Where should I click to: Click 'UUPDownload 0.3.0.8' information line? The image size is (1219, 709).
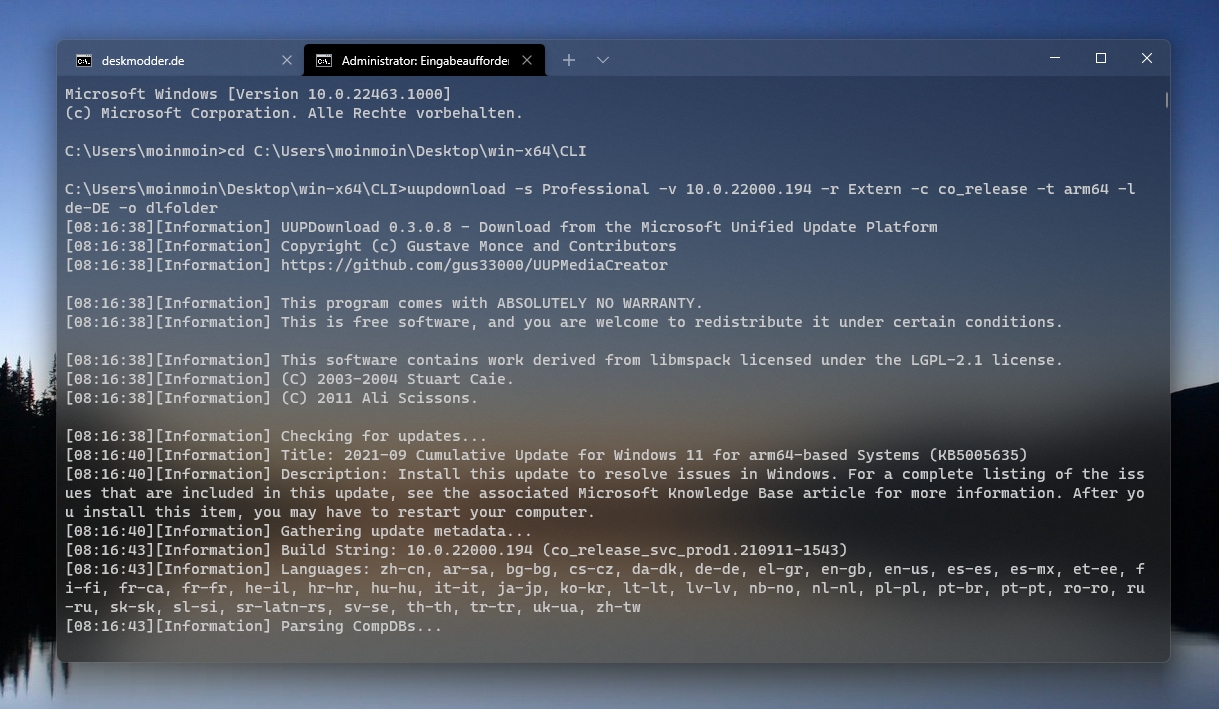point(501,227)
